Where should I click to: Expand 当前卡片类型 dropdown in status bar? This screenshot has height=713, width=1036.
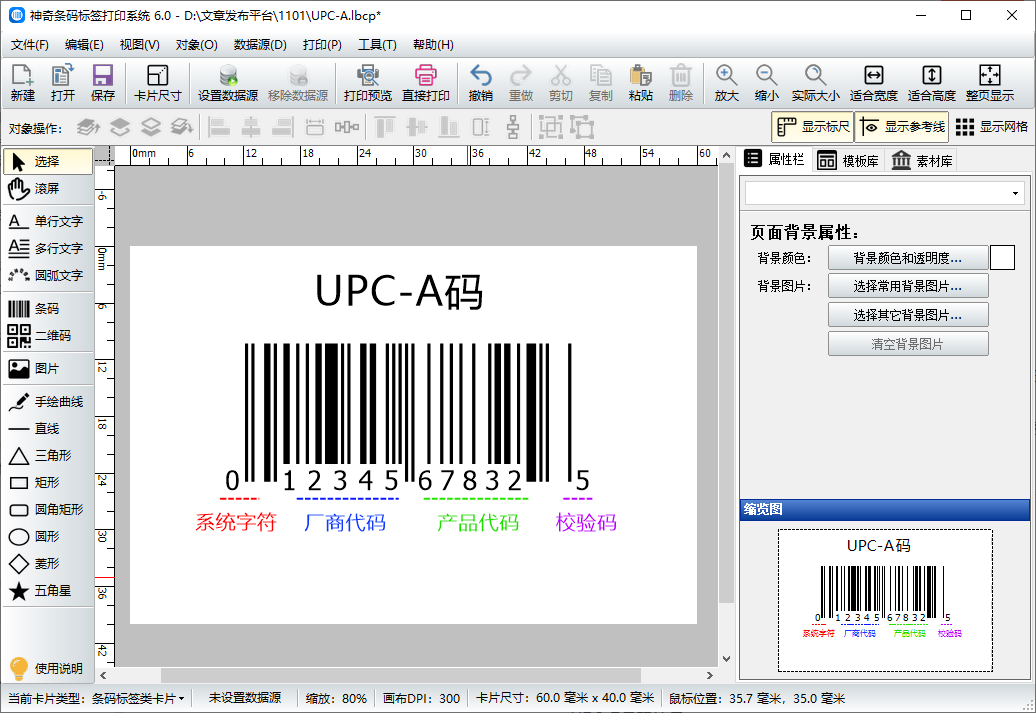181,698
